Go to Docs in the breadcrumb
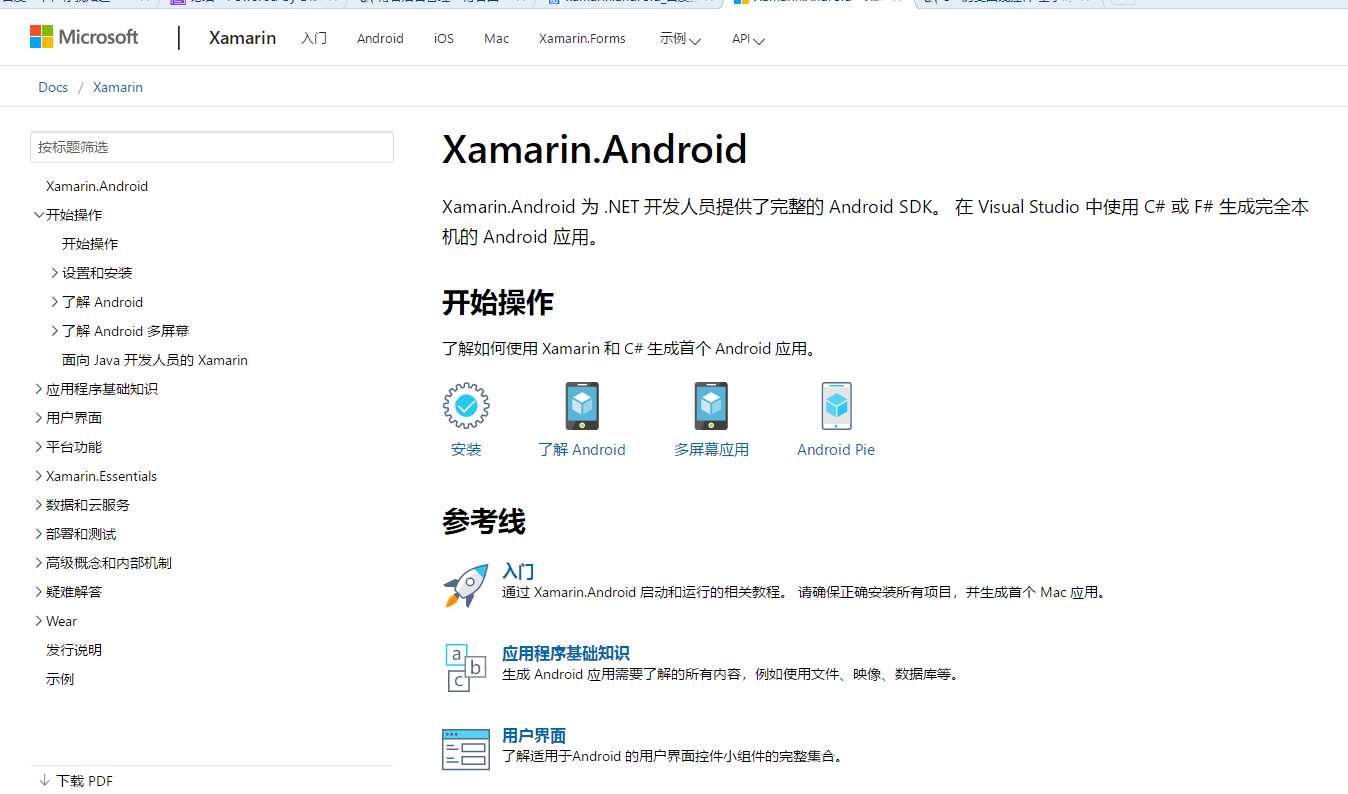The height and width of the screenshot is (794, 1348). click(53, 87)
